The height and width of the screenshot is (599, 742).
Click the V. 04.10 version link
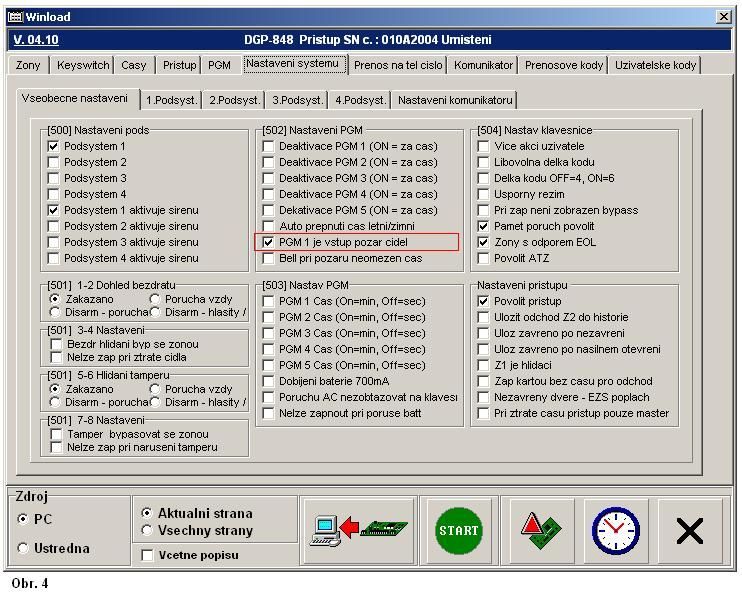pyautogui.click(x=36, y=40)
